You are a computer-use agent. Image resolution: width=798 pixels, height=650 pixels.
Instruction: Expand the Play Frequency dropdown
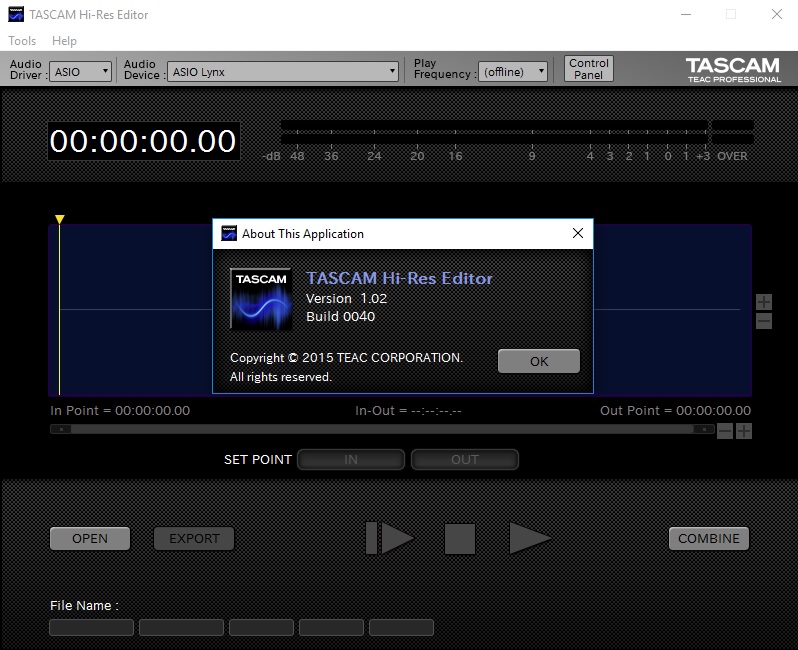click(512, 71)
